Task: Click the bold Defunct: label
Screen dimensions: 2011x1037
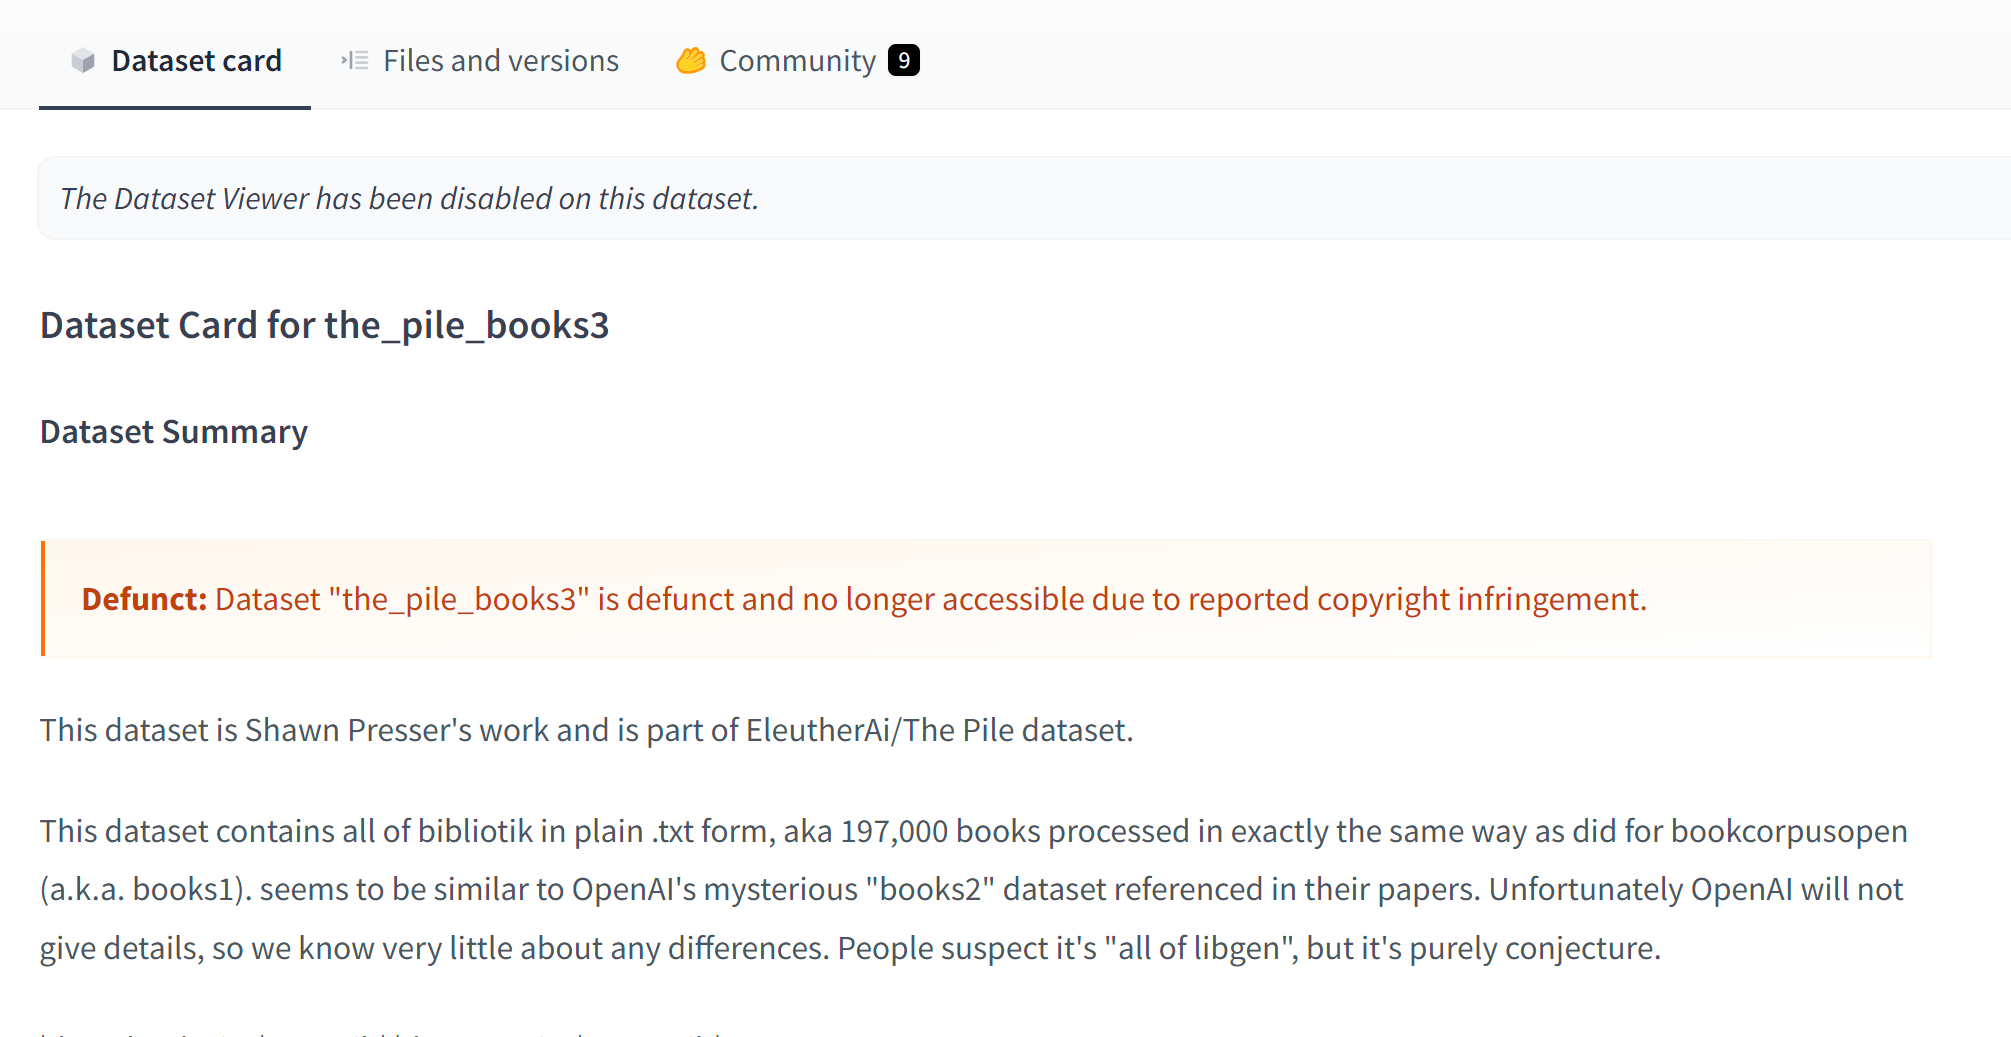Action: point(144,599)
